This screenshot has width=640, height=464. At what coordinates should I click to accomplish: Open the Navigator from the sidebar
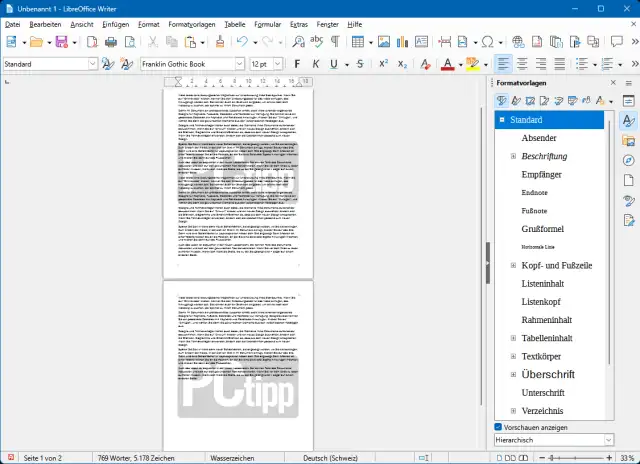click(x=629, y=160)
